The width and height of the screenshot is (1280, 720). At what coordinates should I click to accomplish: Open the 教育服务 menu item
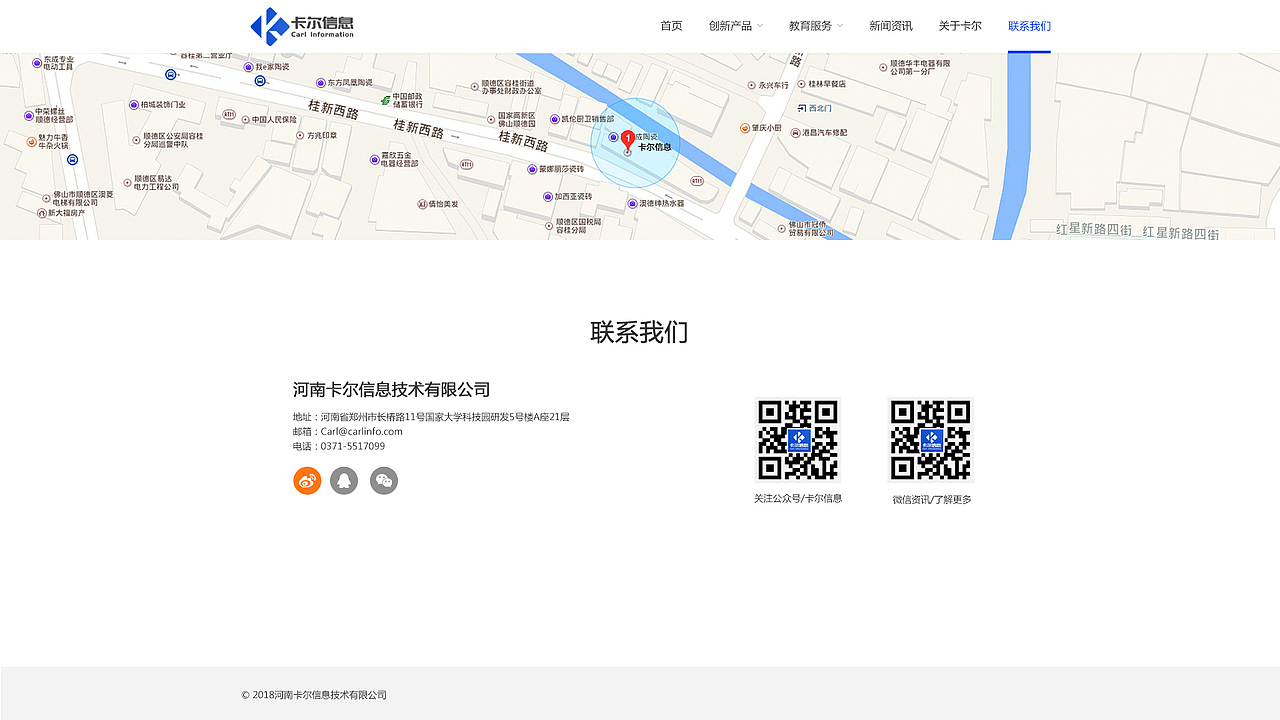(x=810, y=26)
